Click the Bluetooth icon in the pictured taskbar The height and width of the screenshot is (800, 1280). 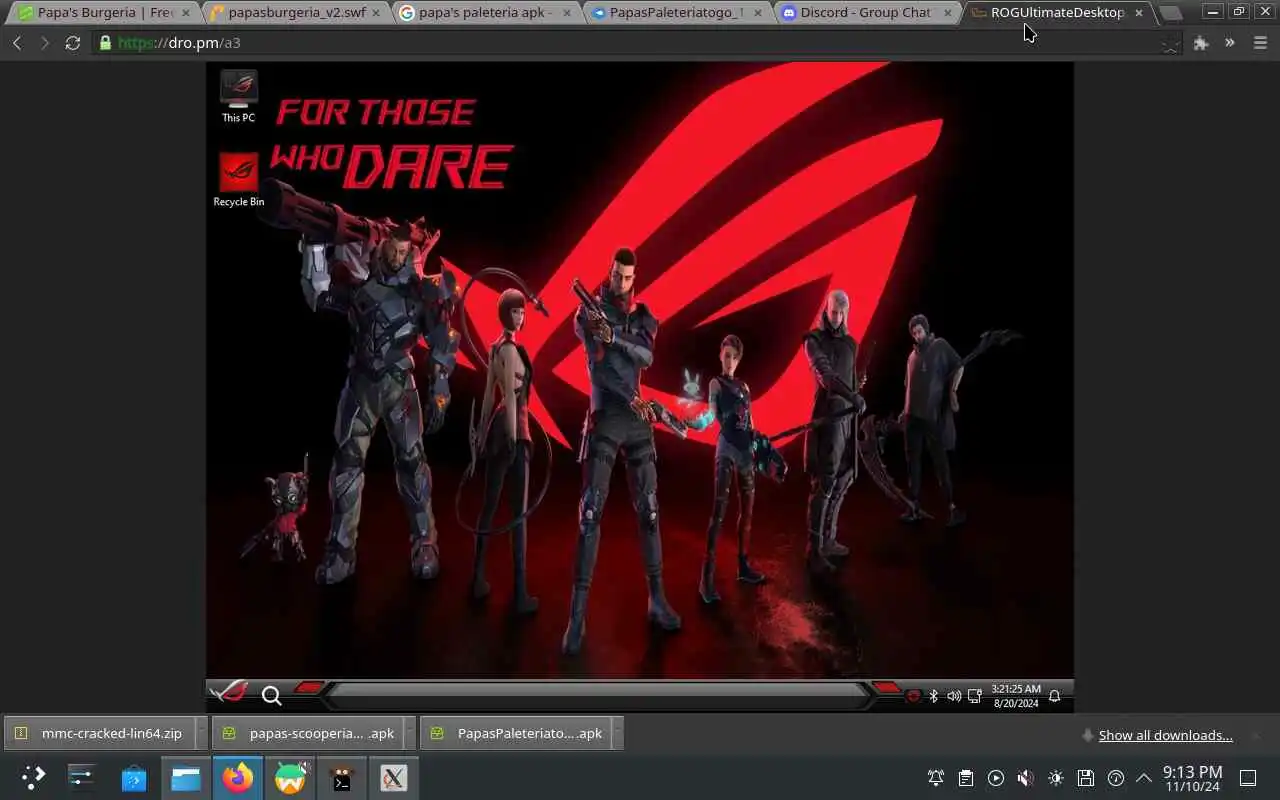(933, 696)
